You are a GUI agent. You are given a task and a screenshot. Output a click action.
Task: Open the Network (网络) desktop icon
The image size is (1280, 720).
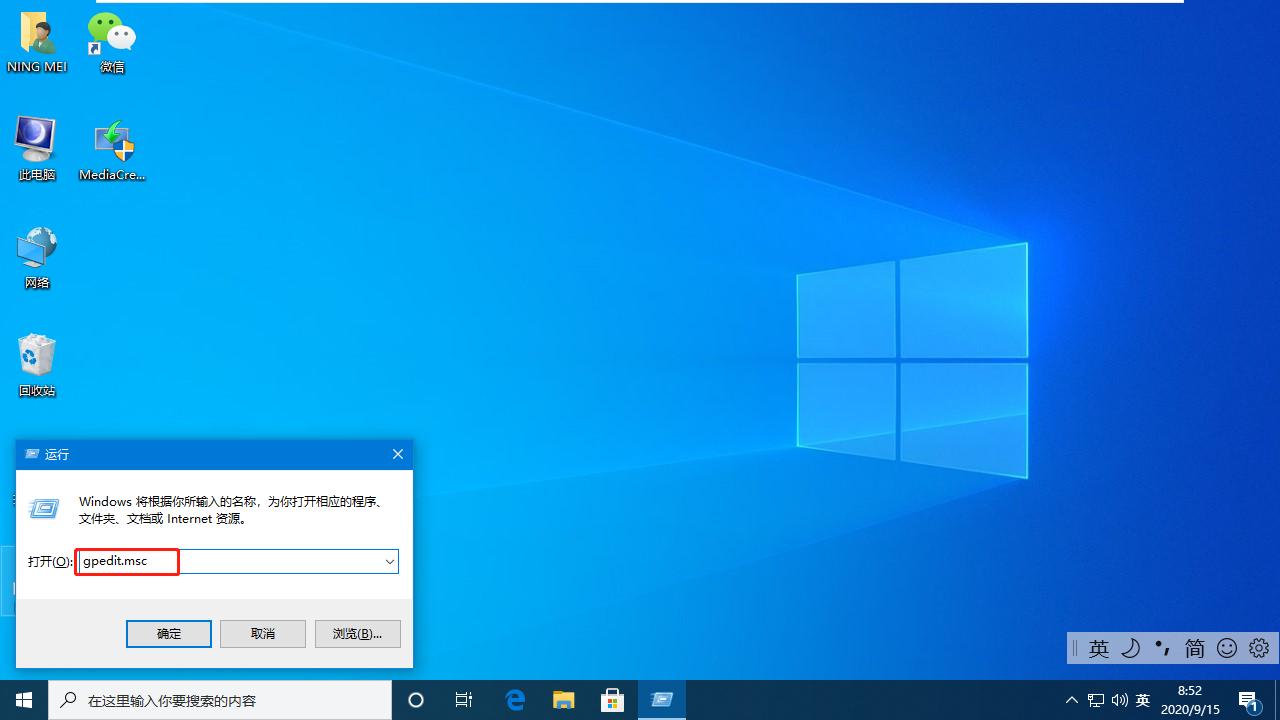point(36,248)
